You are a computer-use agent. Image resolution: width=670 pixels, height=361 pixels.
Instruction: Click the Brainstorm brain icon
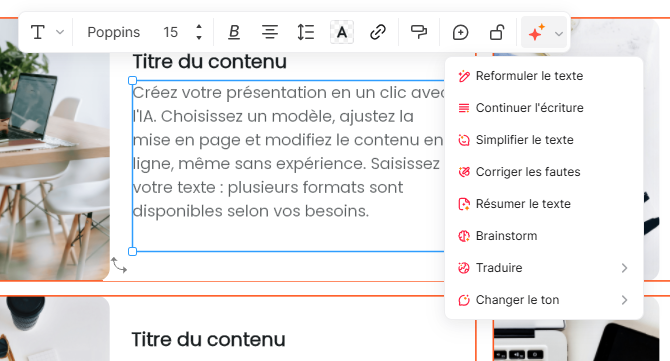(464, 236)
